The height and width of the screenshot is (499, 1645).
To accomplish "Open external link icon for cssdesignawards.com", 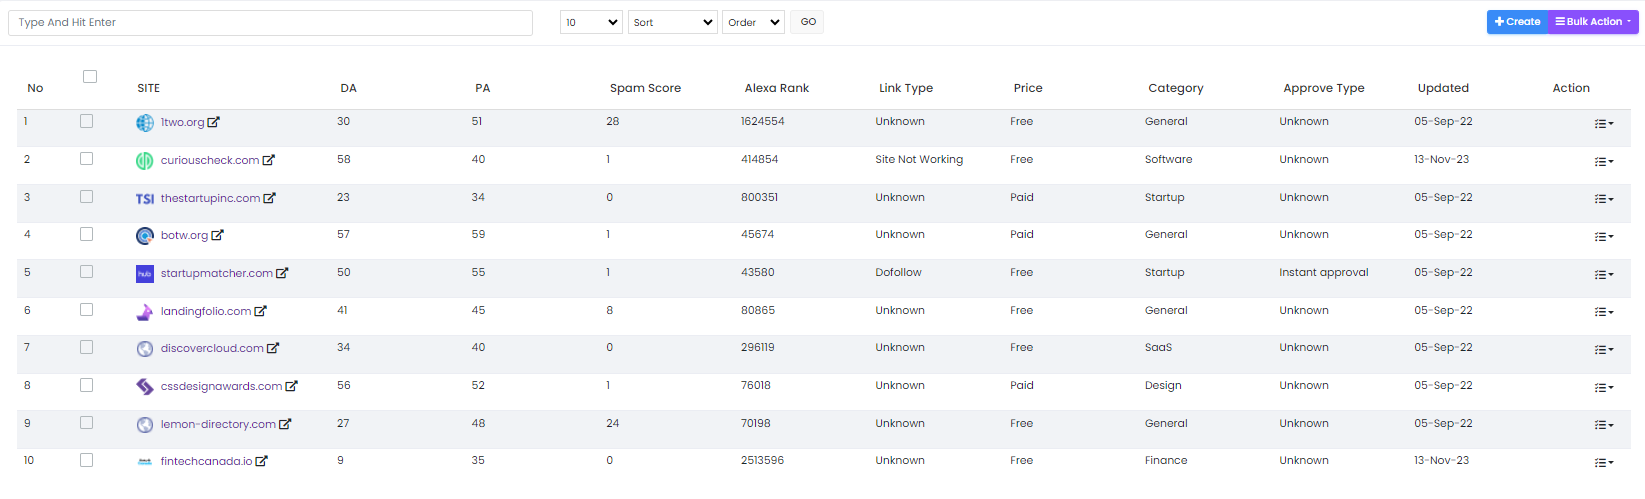I will tap(291, 386).
